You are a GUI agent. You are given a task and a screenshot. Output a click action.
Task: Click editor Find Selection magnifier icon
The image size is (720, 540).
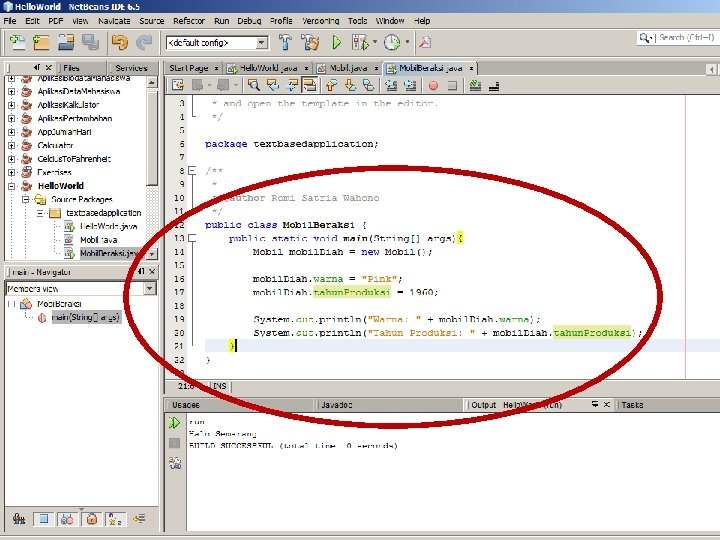coord(253,85)
